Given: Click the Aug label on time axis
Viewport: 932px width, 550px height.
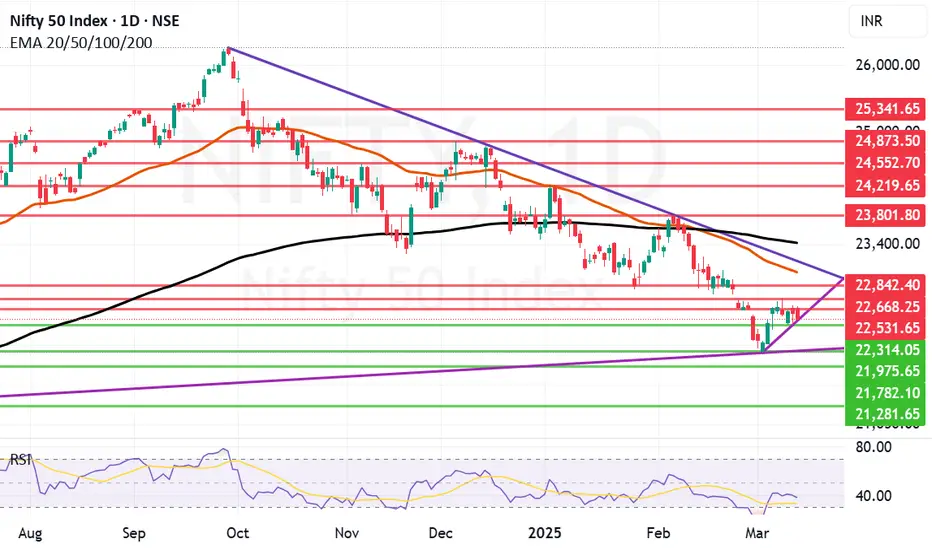Looking at the screenshot, I should pos(30,533).
